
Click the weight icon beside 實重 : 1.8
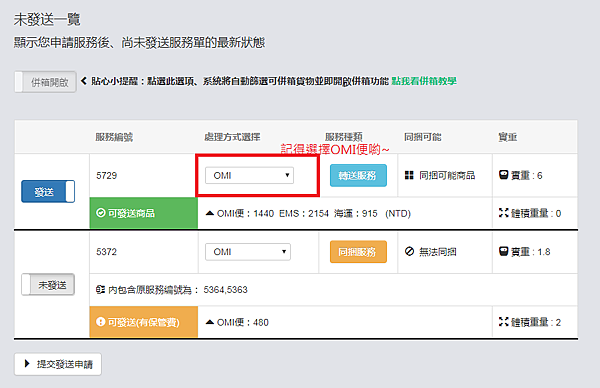tap(503, 251)
